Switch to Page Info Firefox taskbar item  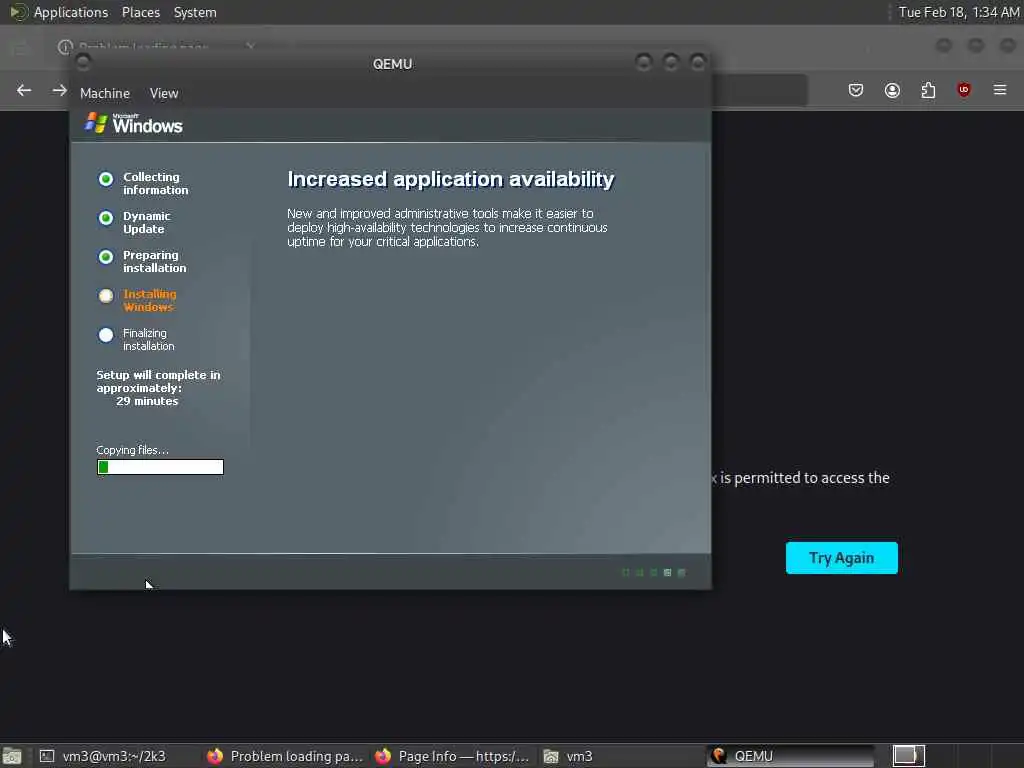click(452, 756)
